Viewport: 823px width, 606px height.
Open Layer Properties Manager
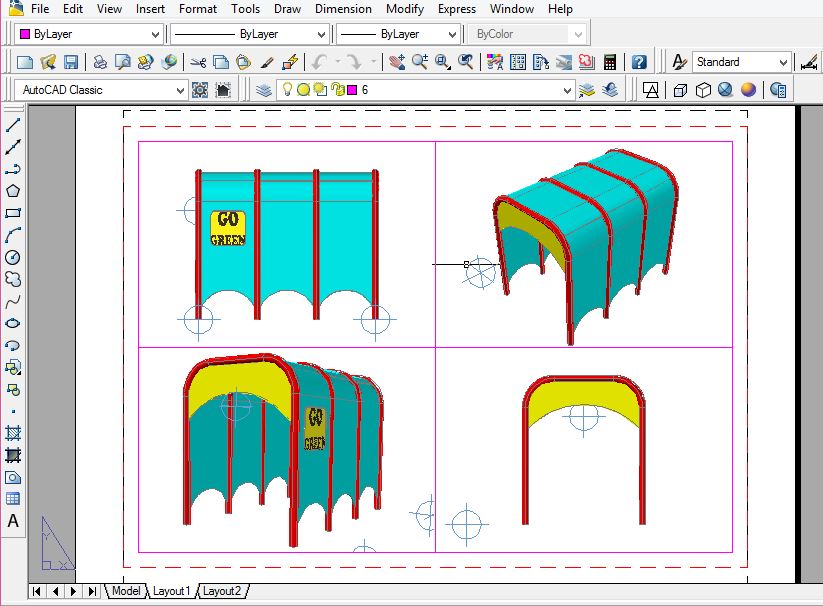coord(264,90)
